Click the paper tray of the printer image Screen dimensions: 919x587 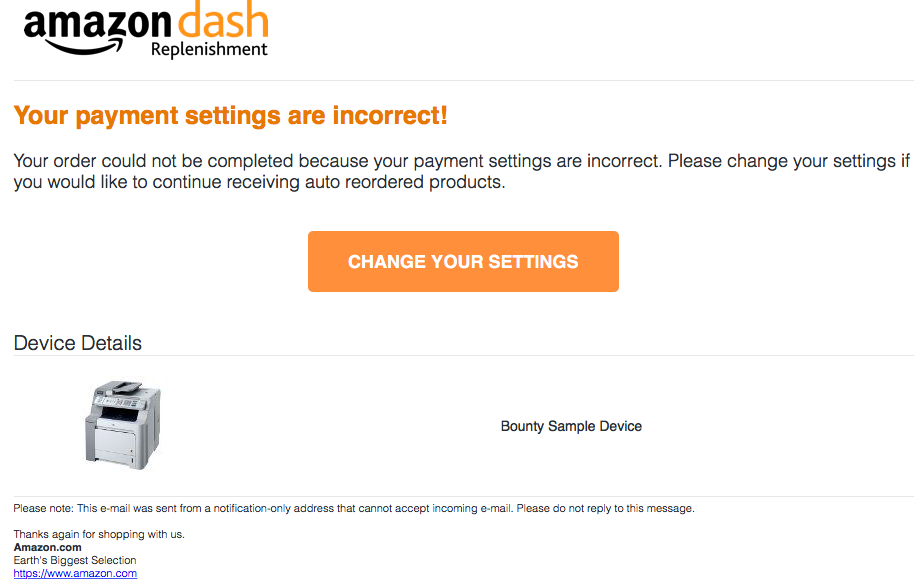pos(116,445)
